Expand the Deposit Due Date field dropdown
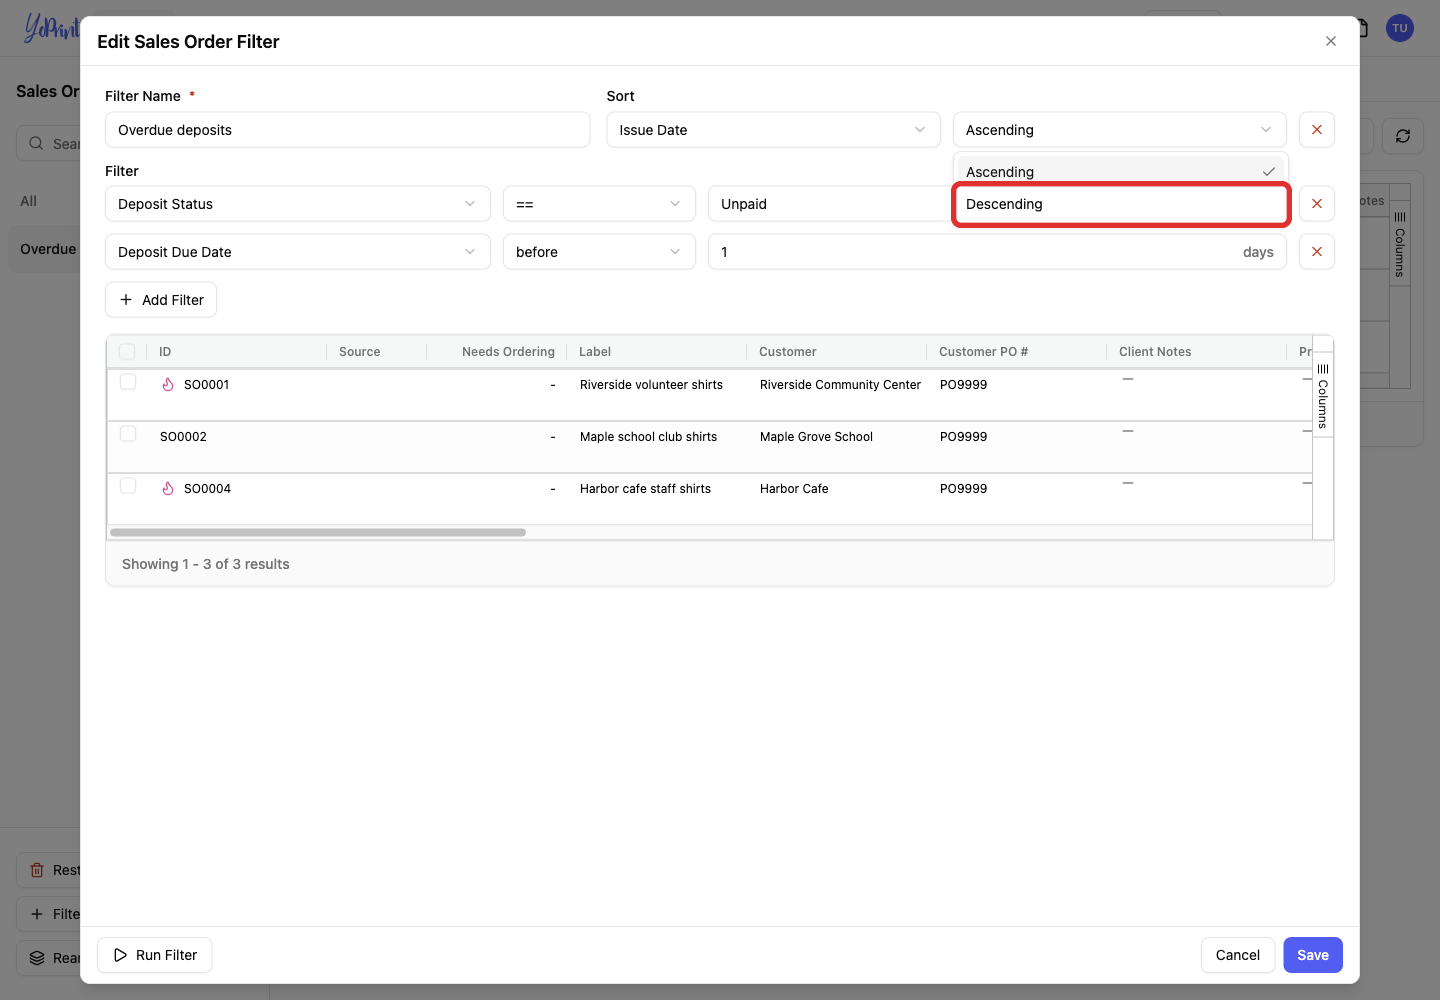The width and height of the screenshot is (1440, 1000). click(298, 252)
